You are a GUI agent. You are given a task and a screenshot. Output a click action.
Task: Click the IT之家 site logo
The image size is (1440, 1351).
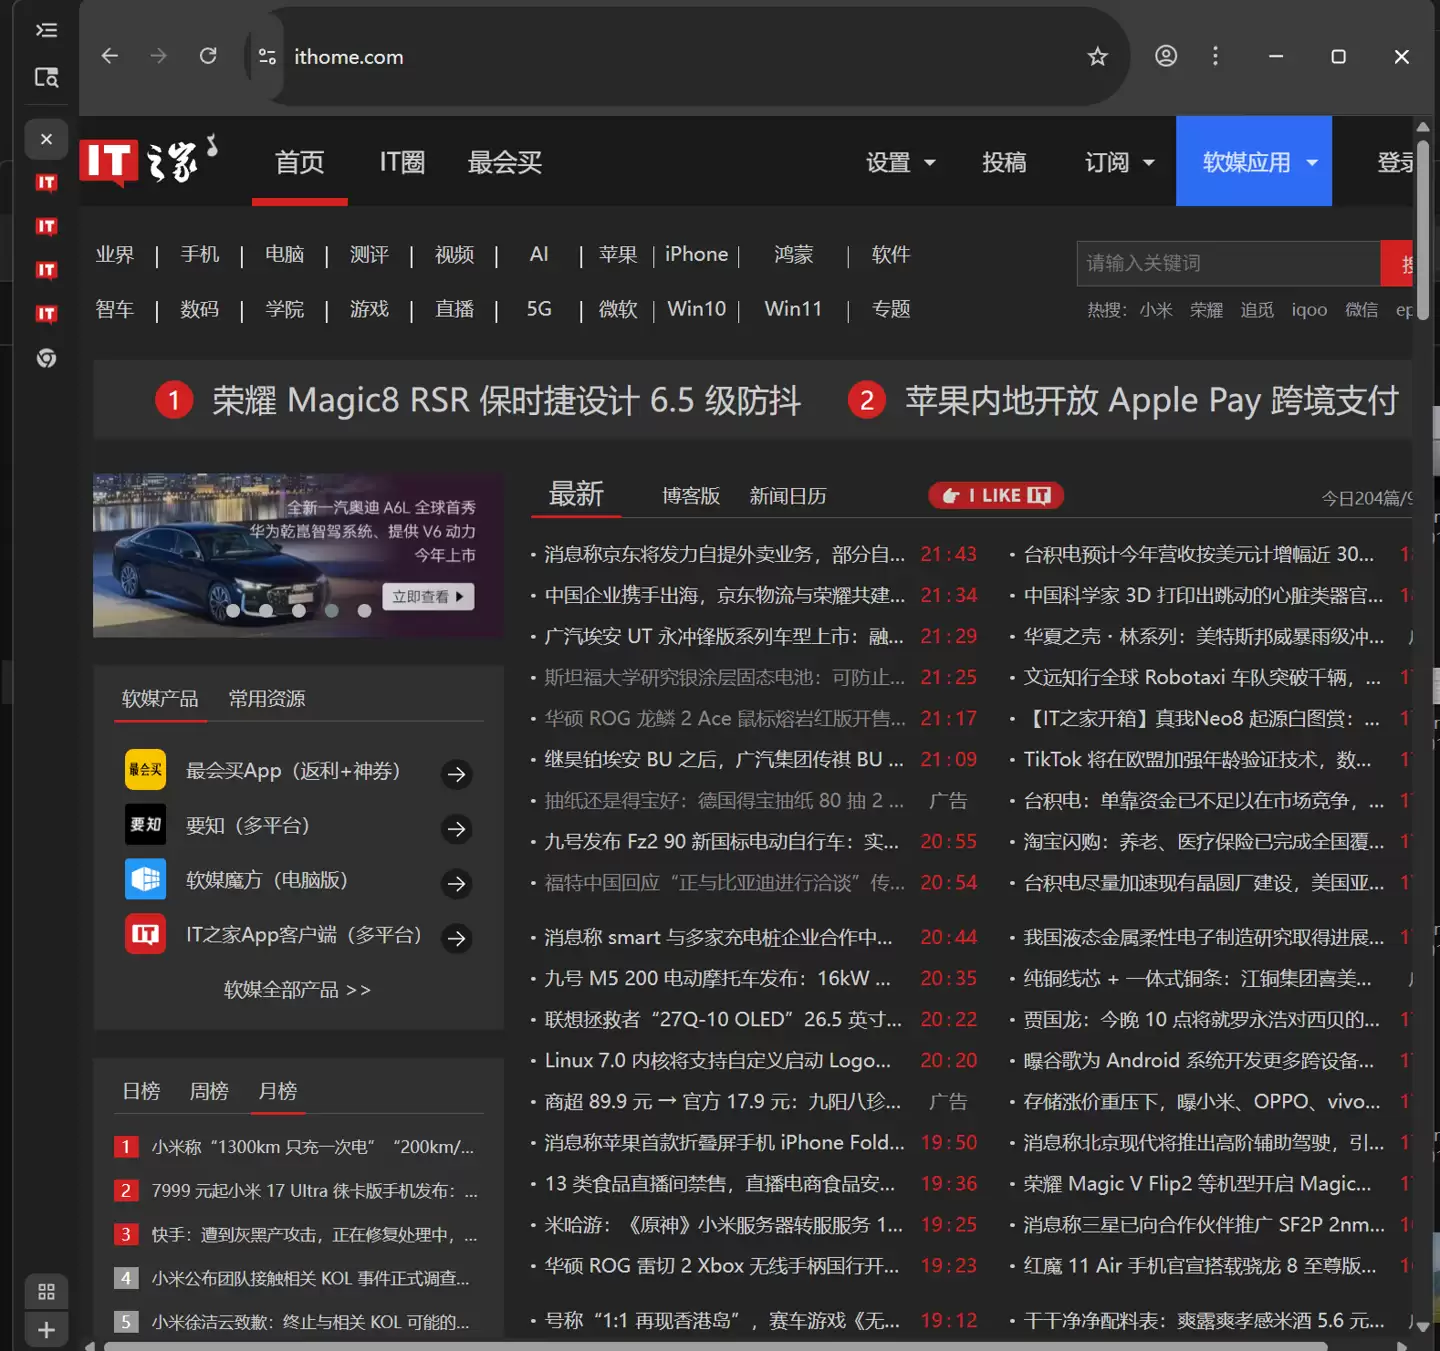(150, 160)
